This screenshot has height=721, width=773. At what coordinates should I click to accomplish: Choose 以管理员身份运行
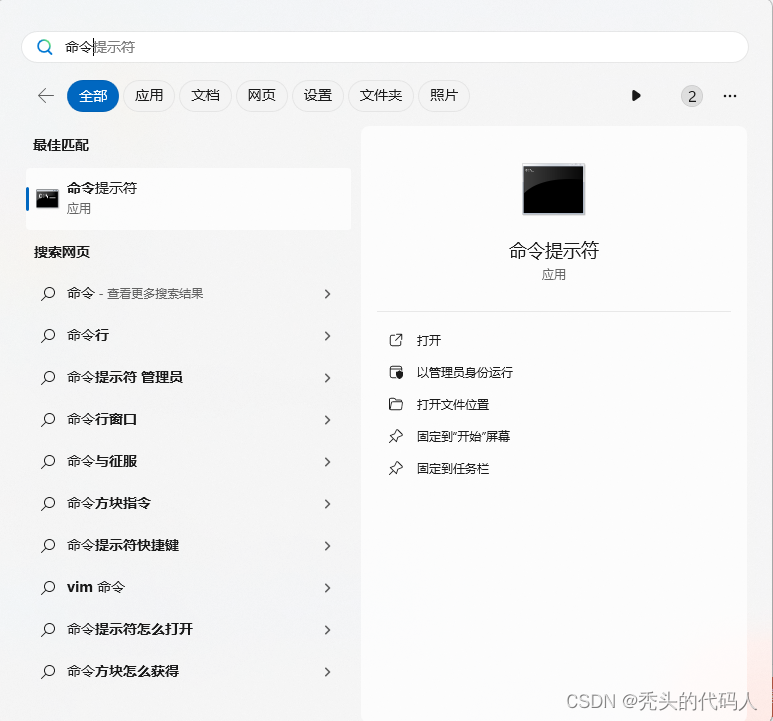point(464,373)
